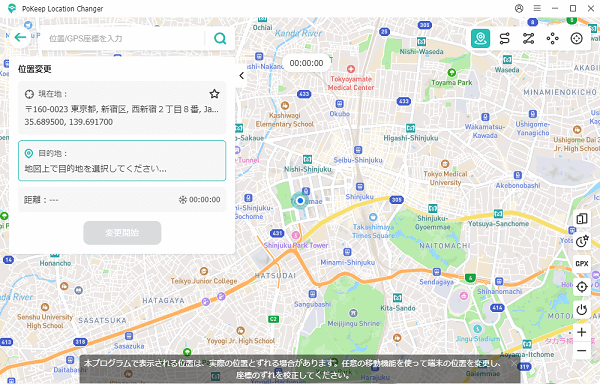Click Kashiwagi Elementary School label
Image resolution: width=600 pixels, height=384 pixels.
pyautogui.click(x=285, y=120)
